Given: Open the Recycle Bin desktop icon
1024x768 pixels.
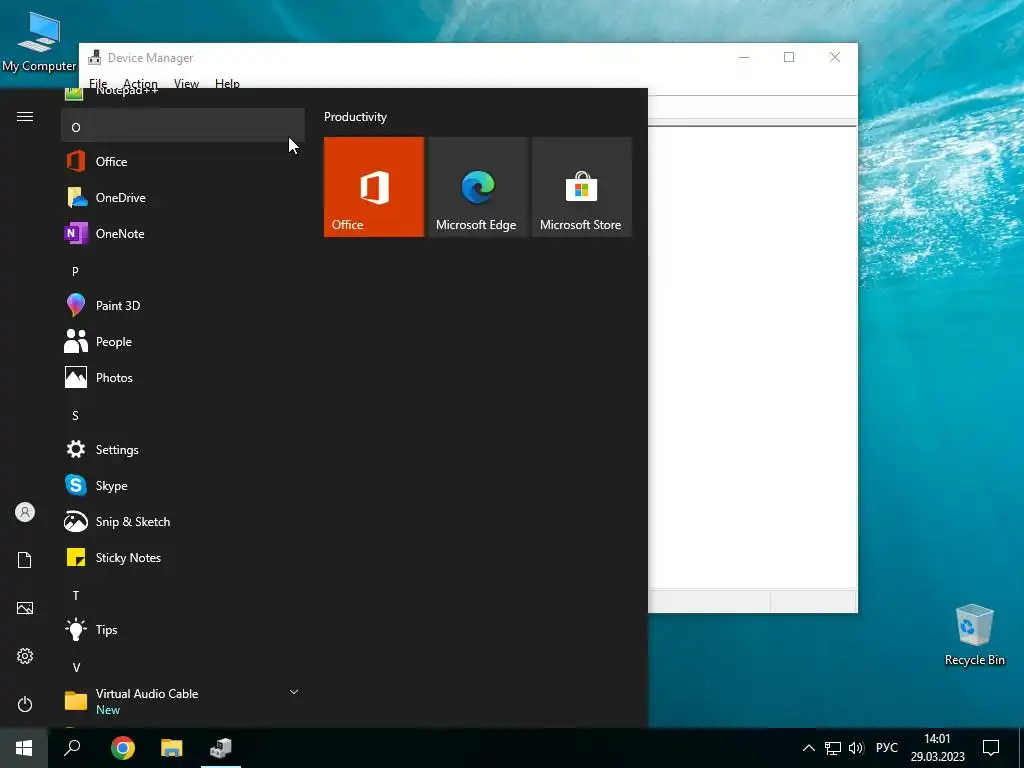Looking at the screenshot, I should pyautogui.click(x=974, y=635).
